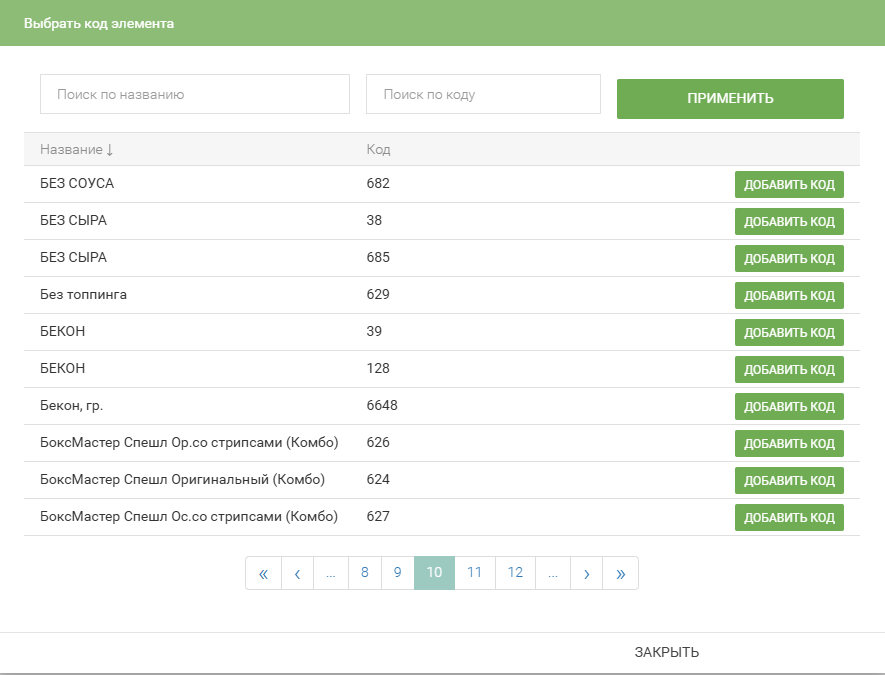Click the search by name field
The width and height of the screenshot is (885, 675).
point(195,94)
